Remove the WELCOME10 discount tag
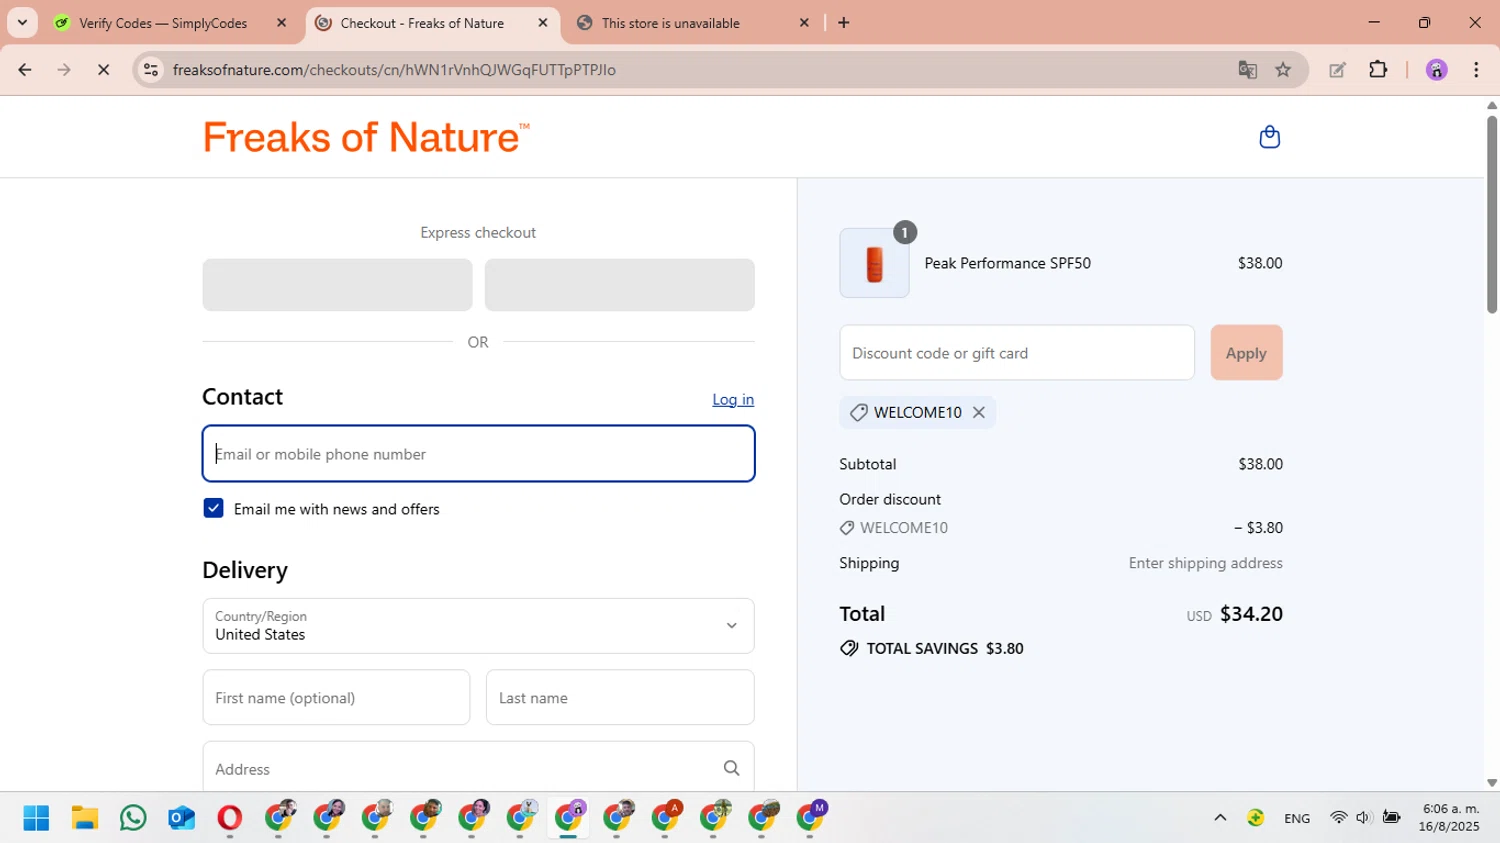The width and height of the screenshot is (1500, 843). pyautogui.click(x=979, y=412)
